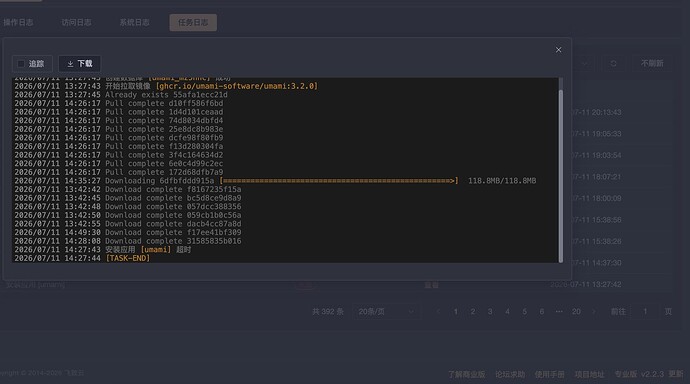Click the 118.8MB/118.8MB progress text
Screen dimensions: 690x384
click(x=502, y=181)
